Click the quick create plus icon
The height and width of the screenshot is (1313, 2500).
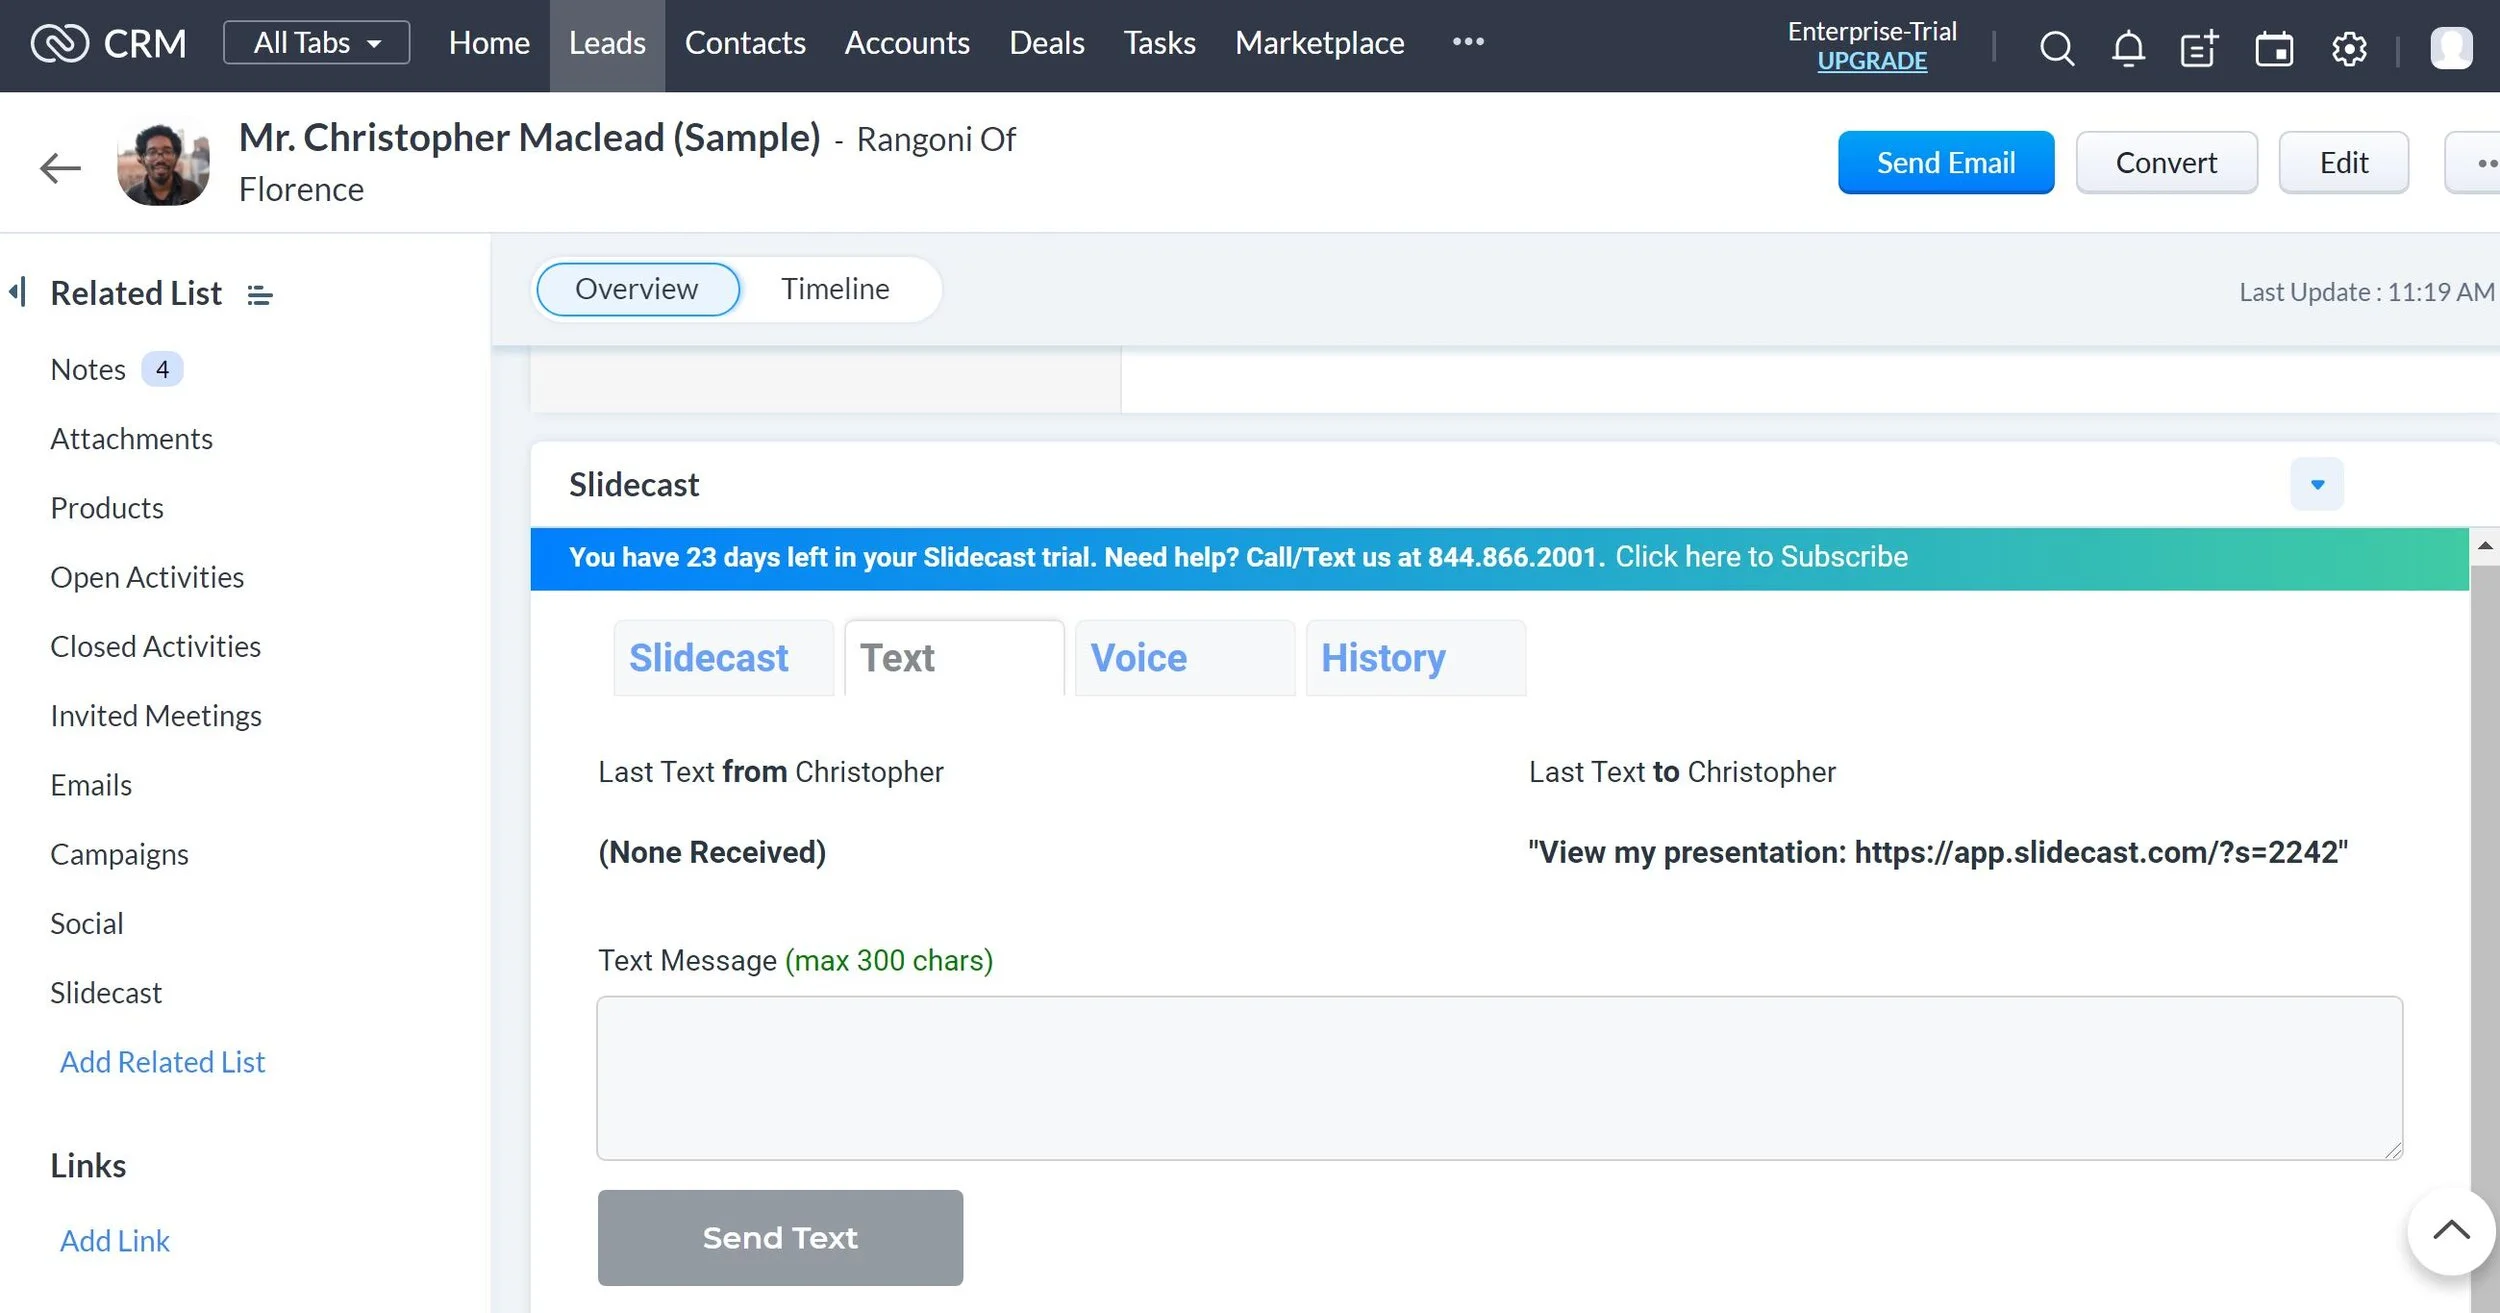tap(2199, 47)
